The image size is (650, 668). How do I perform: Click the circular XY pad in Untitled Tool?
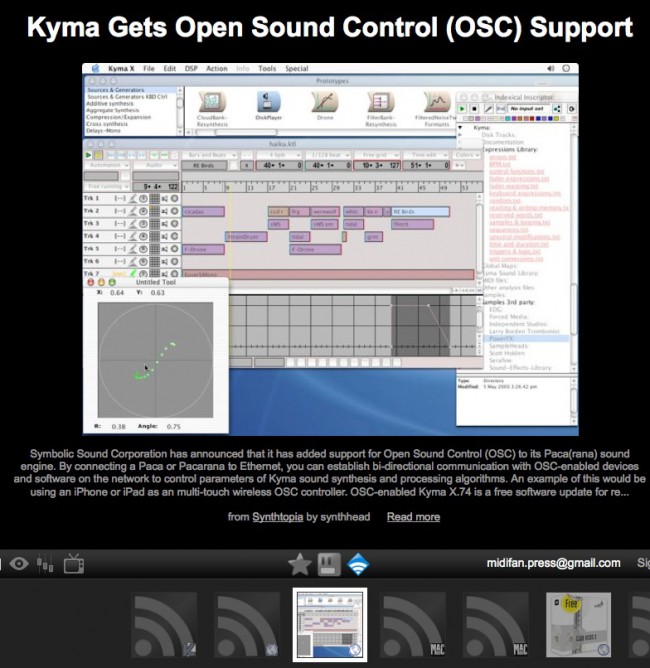coord(155,360)
